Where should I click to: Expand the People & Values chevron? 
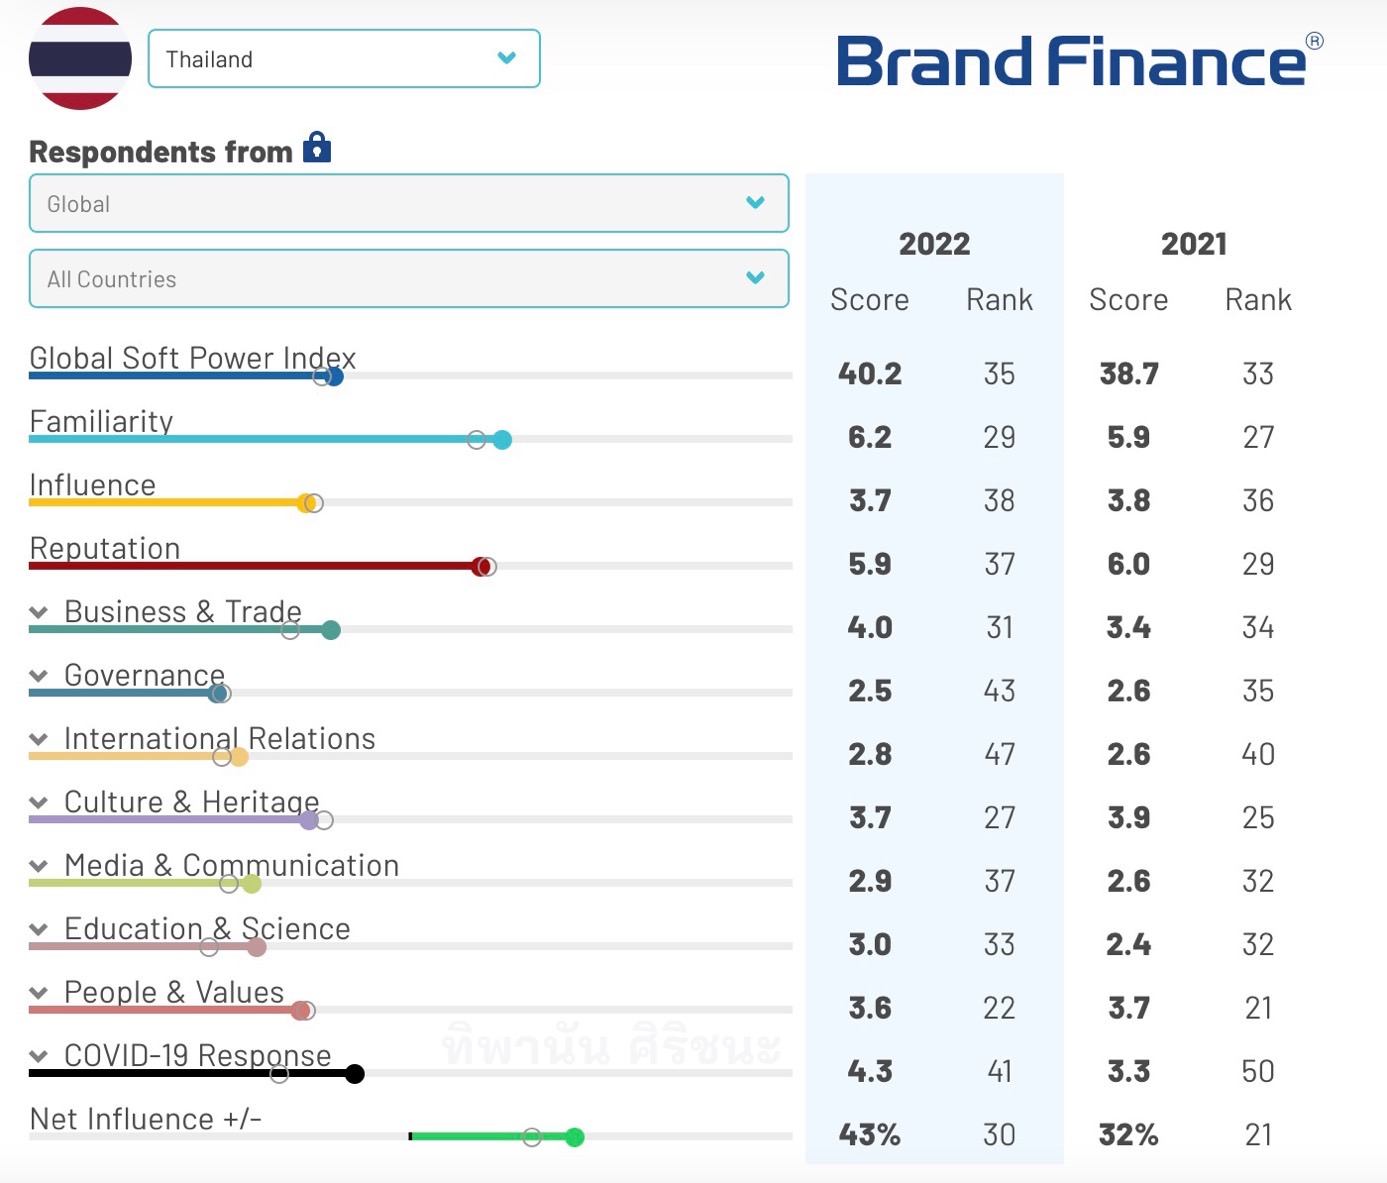point(39,993)
